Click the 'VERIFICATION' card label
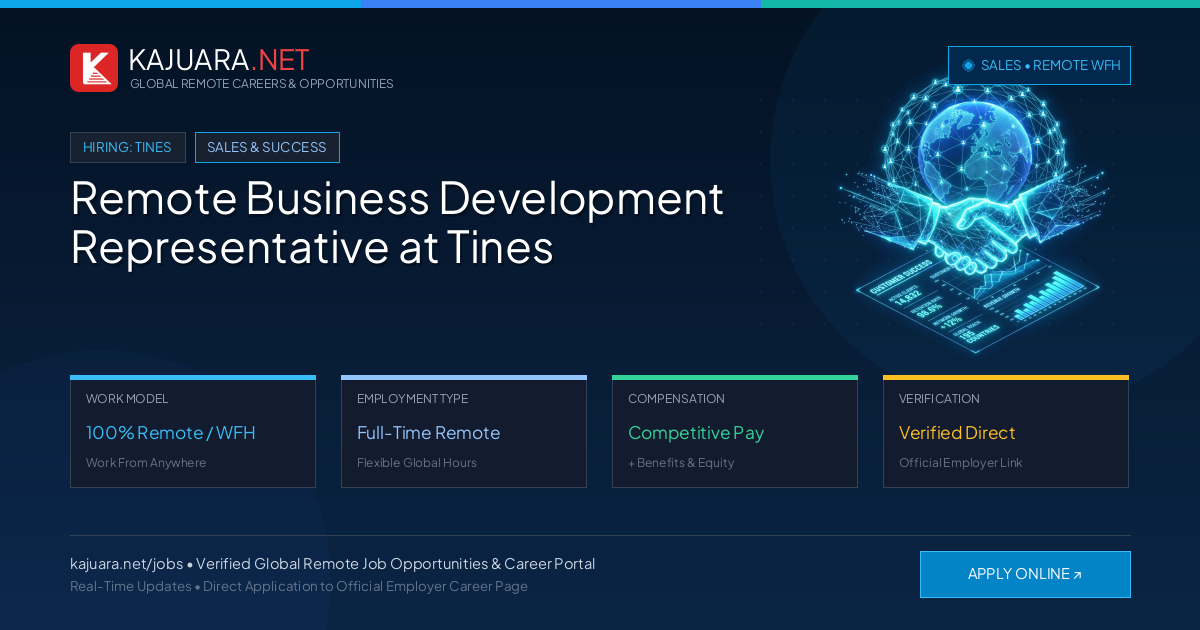Image resolution: width=1200 pixels, height=630 pixels. (939, 399)
